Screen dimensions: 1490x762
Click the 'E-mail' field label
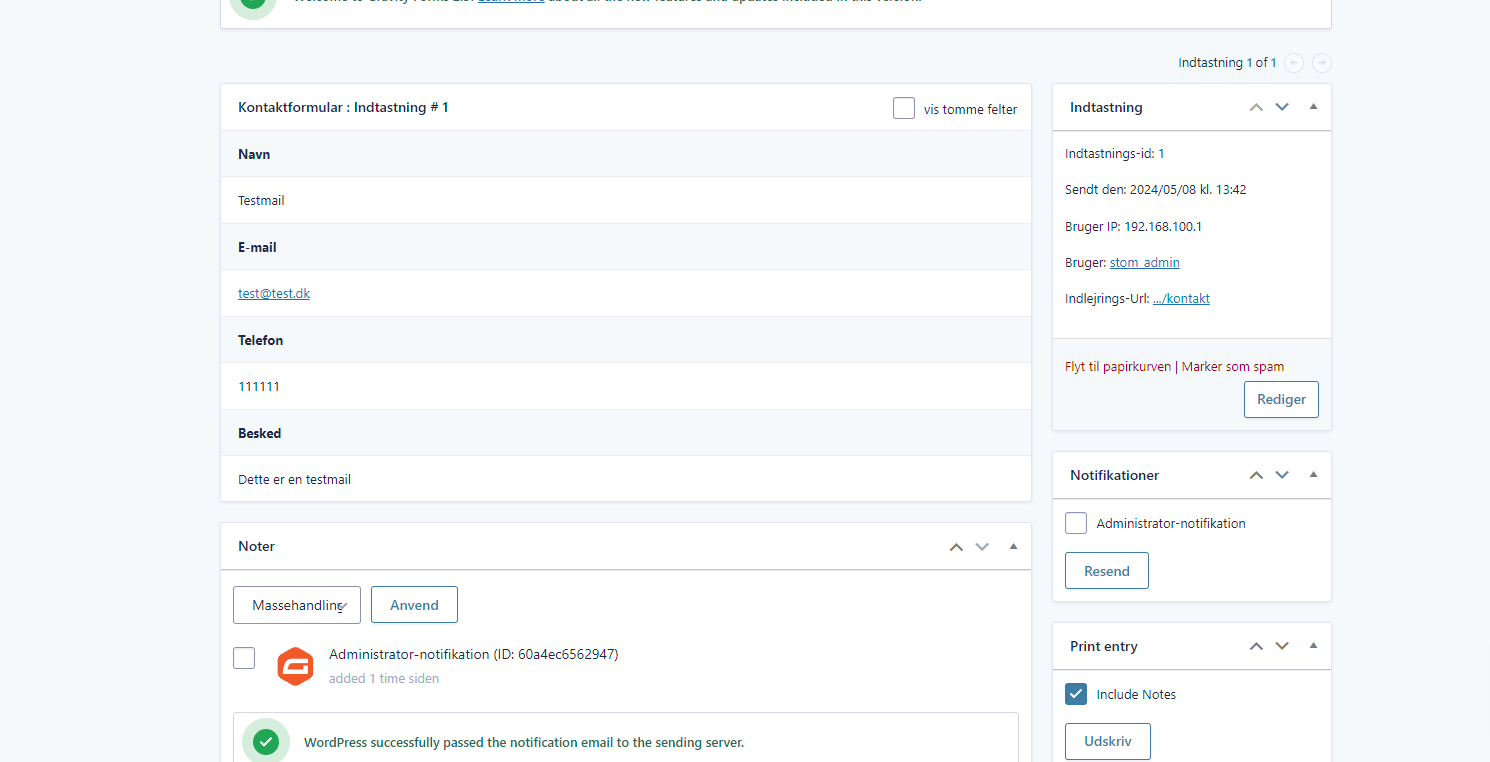point(257,247)
